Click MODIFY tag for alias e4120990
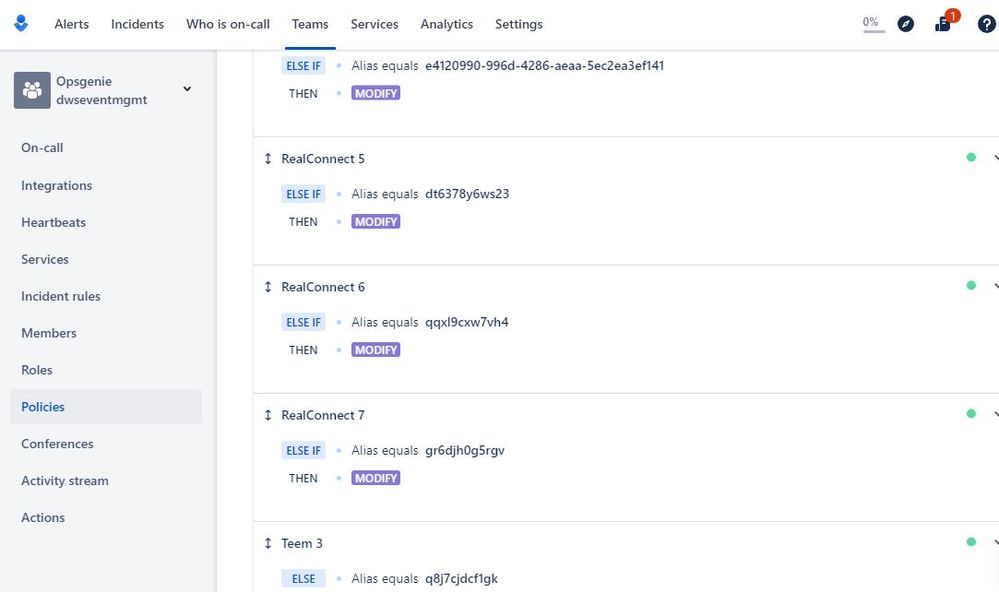Image resolution: width=999 pixels, height=592 pixels. 376,94
